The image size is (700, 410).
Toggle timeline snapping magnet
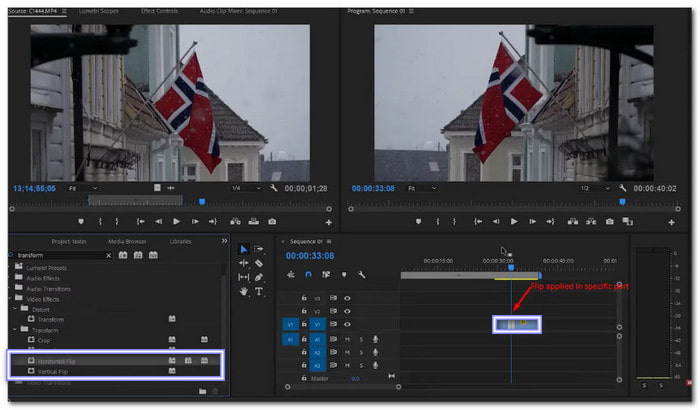click(x=308, y=274)
